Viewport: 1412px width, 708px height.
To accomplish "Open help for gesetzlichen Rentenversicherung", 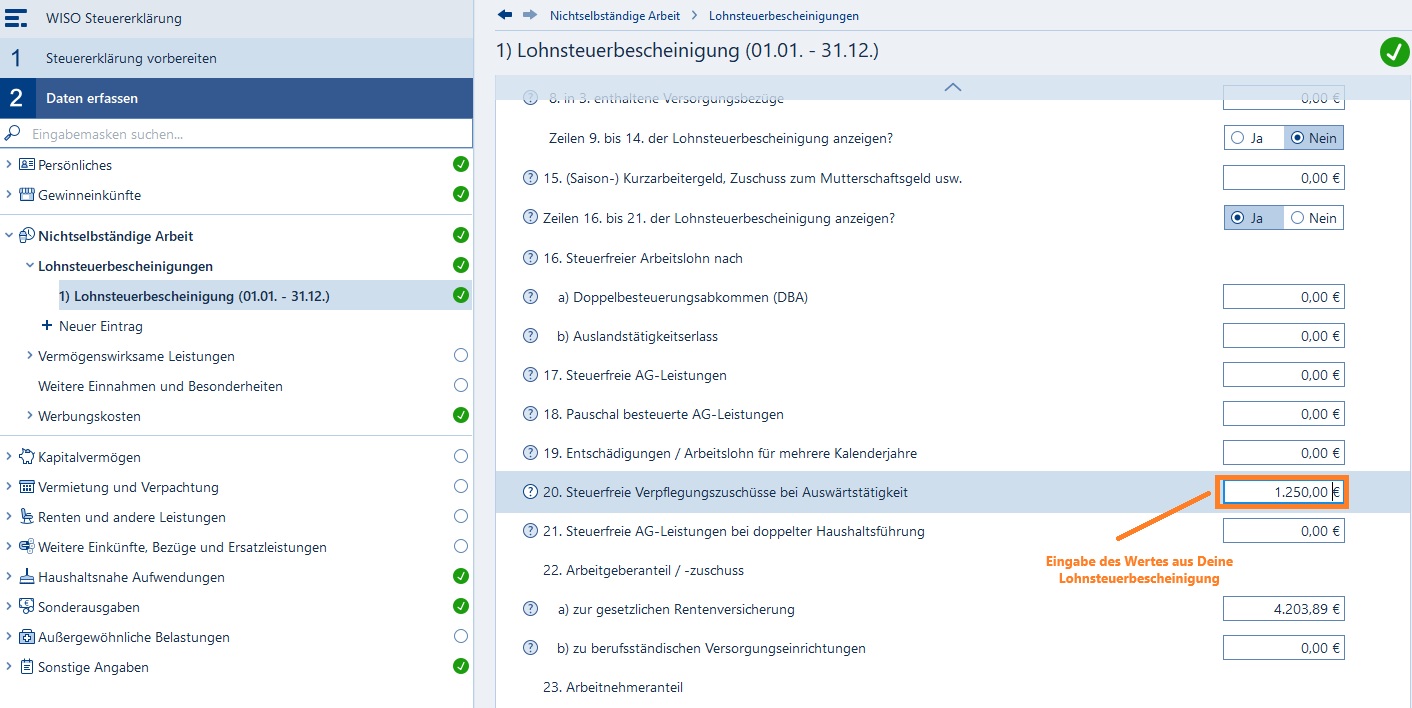I will point(531,609).
